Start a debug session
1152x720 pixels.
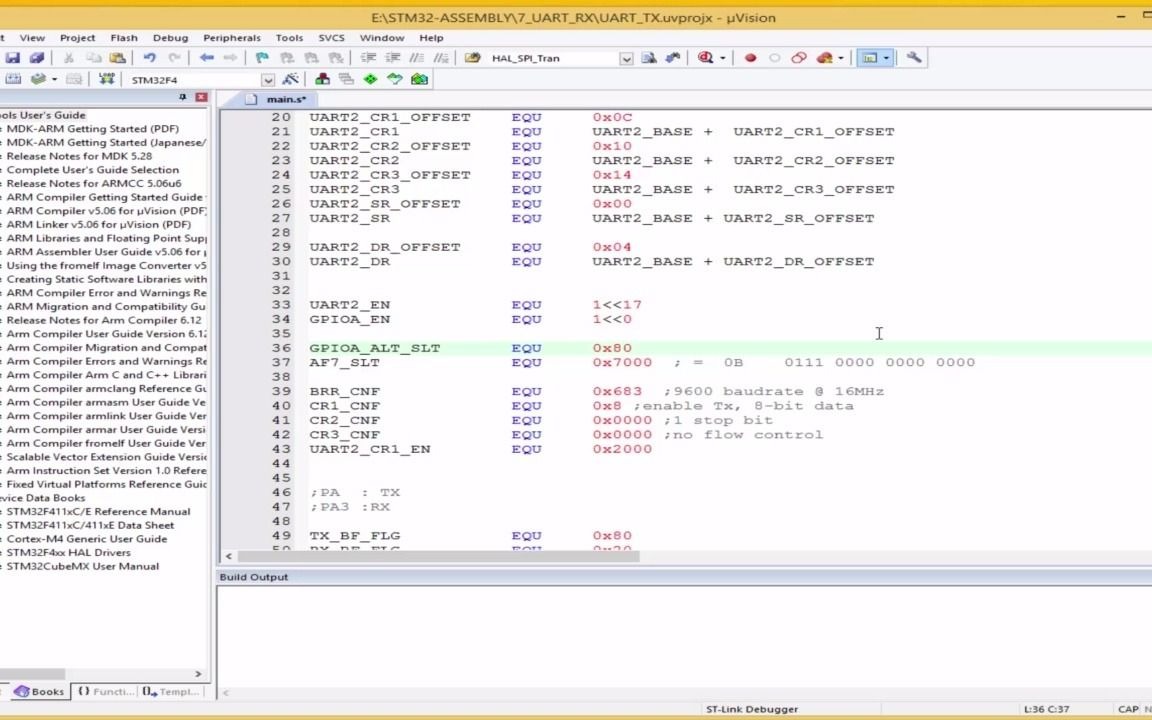704,57
